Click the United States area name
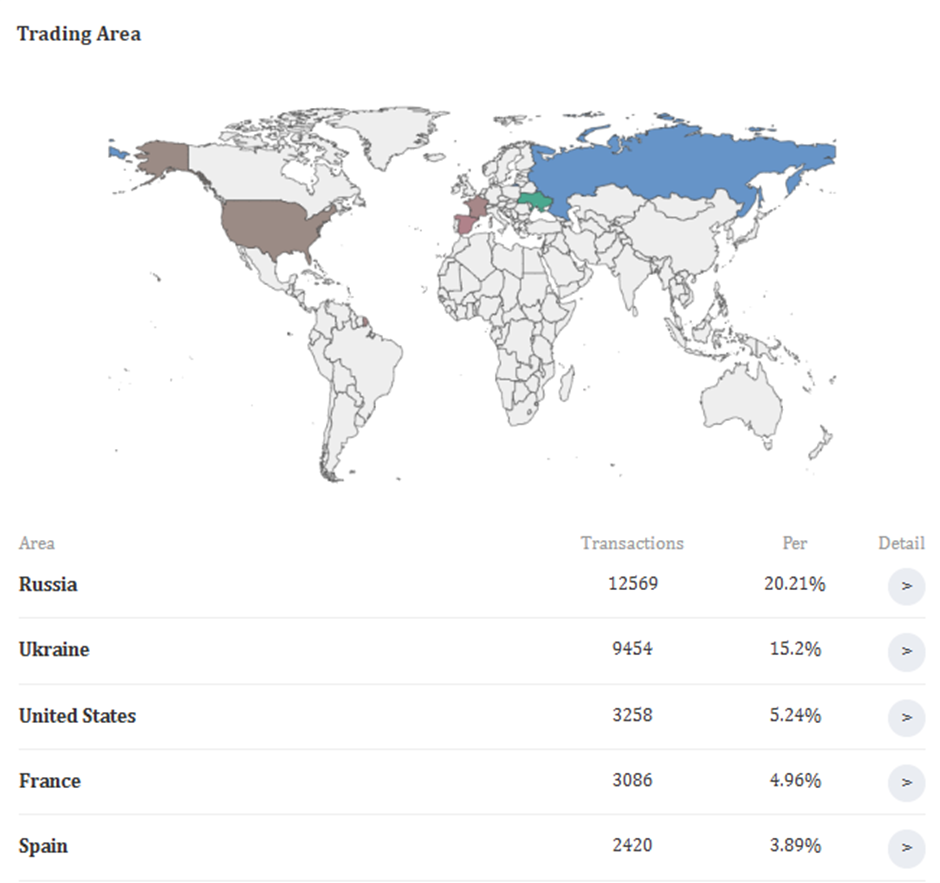The height and width of the screenshot is (883, 940). (77, 716)
